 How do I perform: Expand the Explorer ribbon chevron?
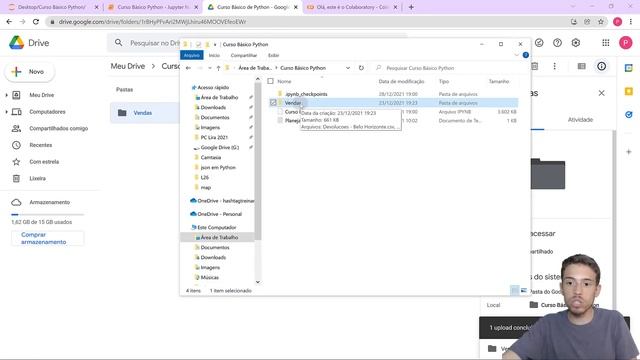[516, 55]
